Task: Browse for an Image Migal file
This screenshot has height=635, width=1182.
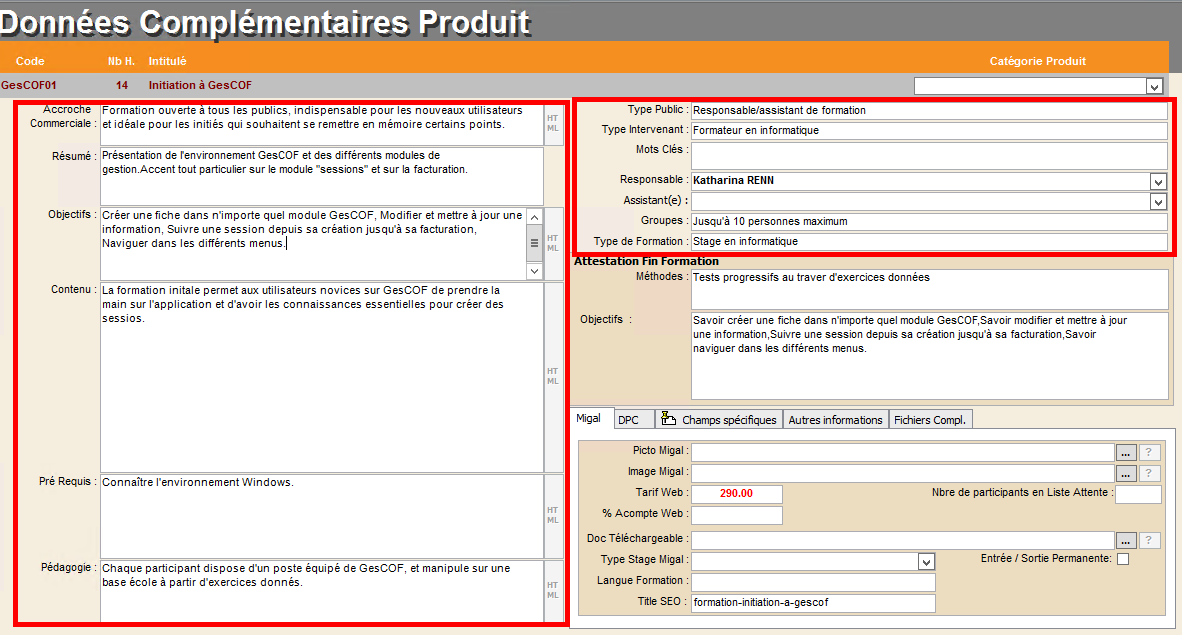Action: 1126,473
